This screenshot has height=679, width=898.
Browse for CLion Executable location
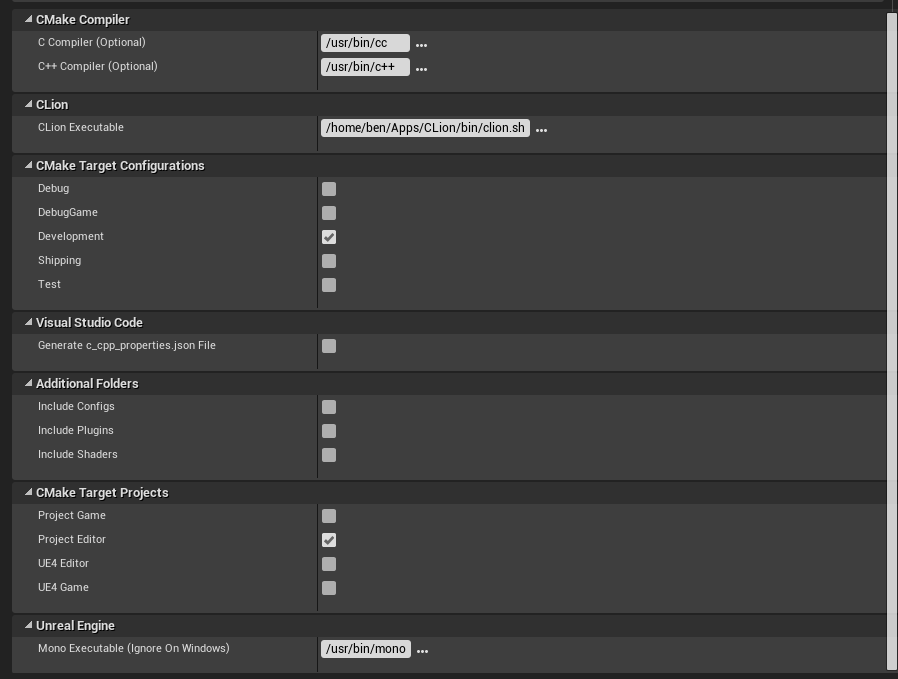(541, 129)
